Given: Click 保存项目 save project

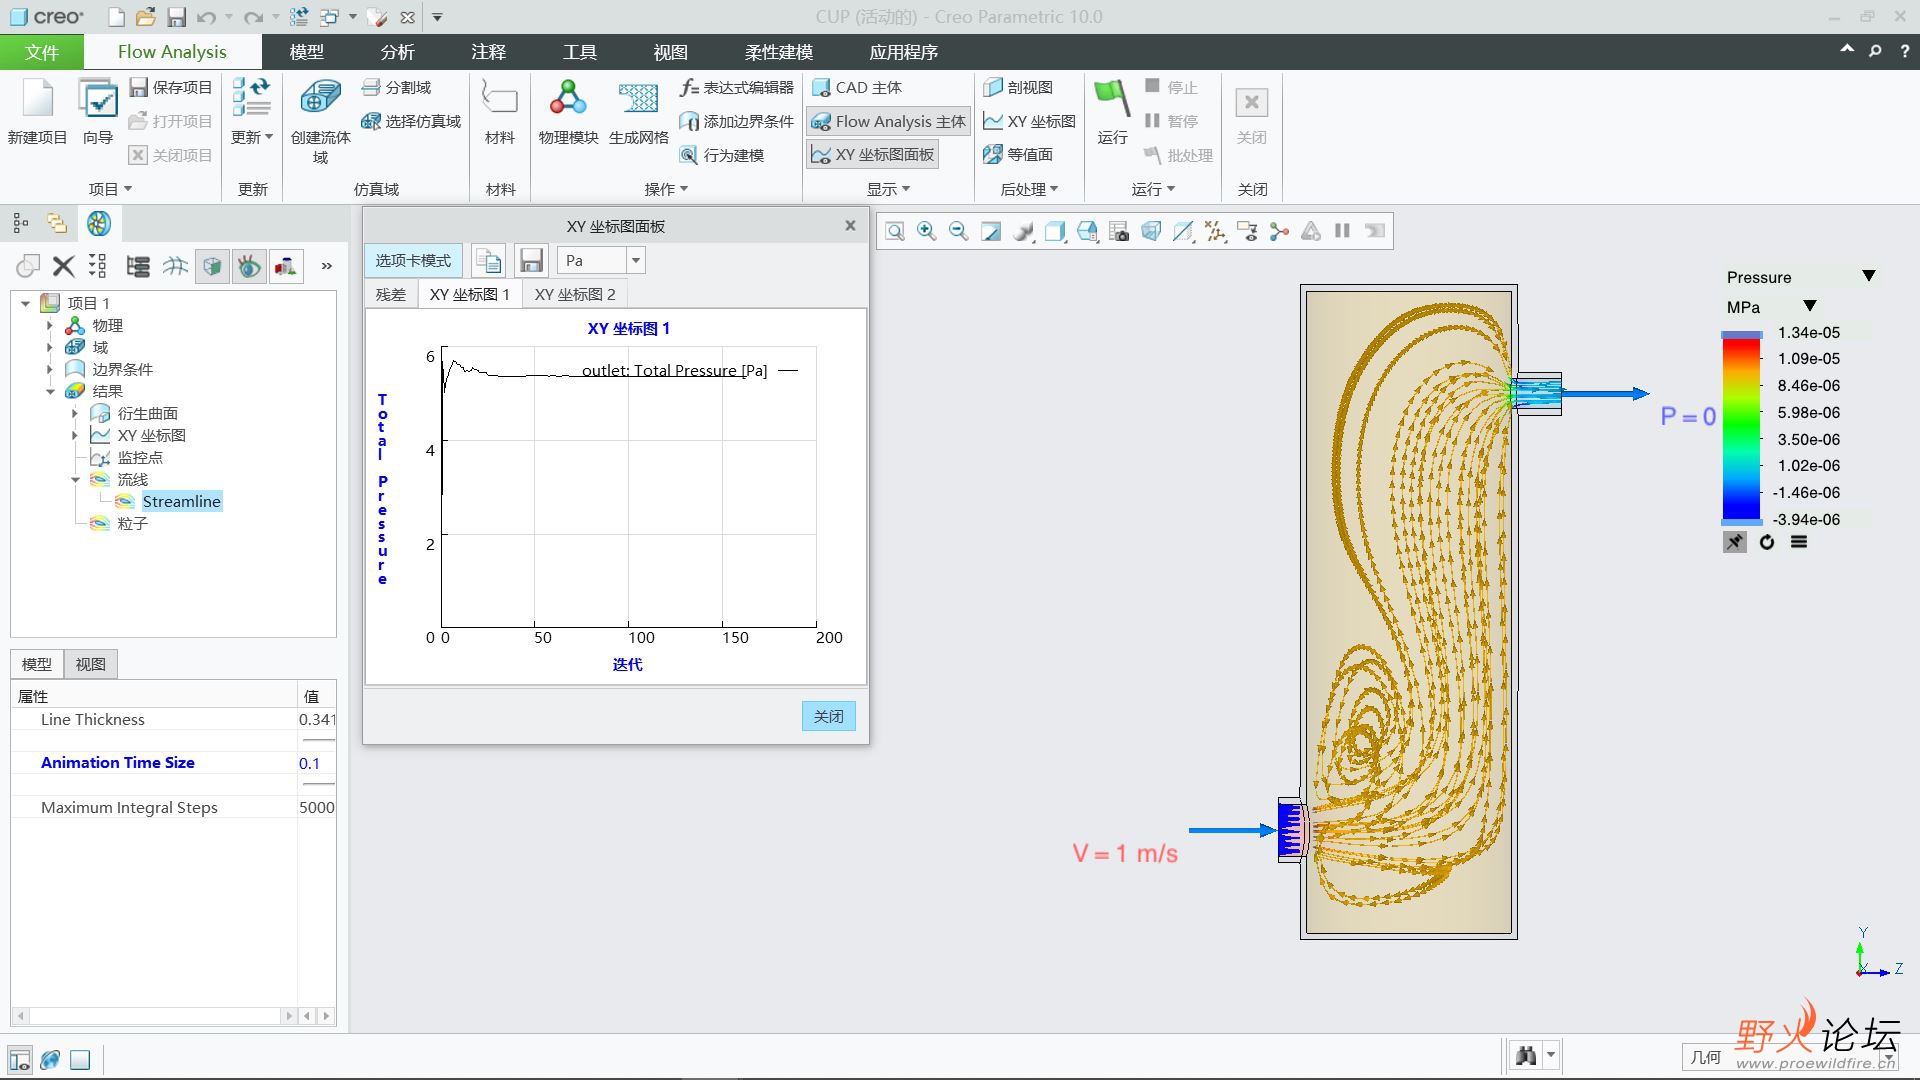Looking at the screenshot, I should 171,88.
